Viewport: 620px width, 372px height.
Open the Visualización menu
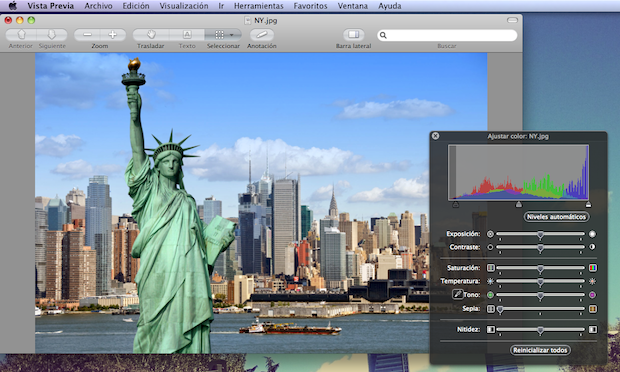point(184,6)
